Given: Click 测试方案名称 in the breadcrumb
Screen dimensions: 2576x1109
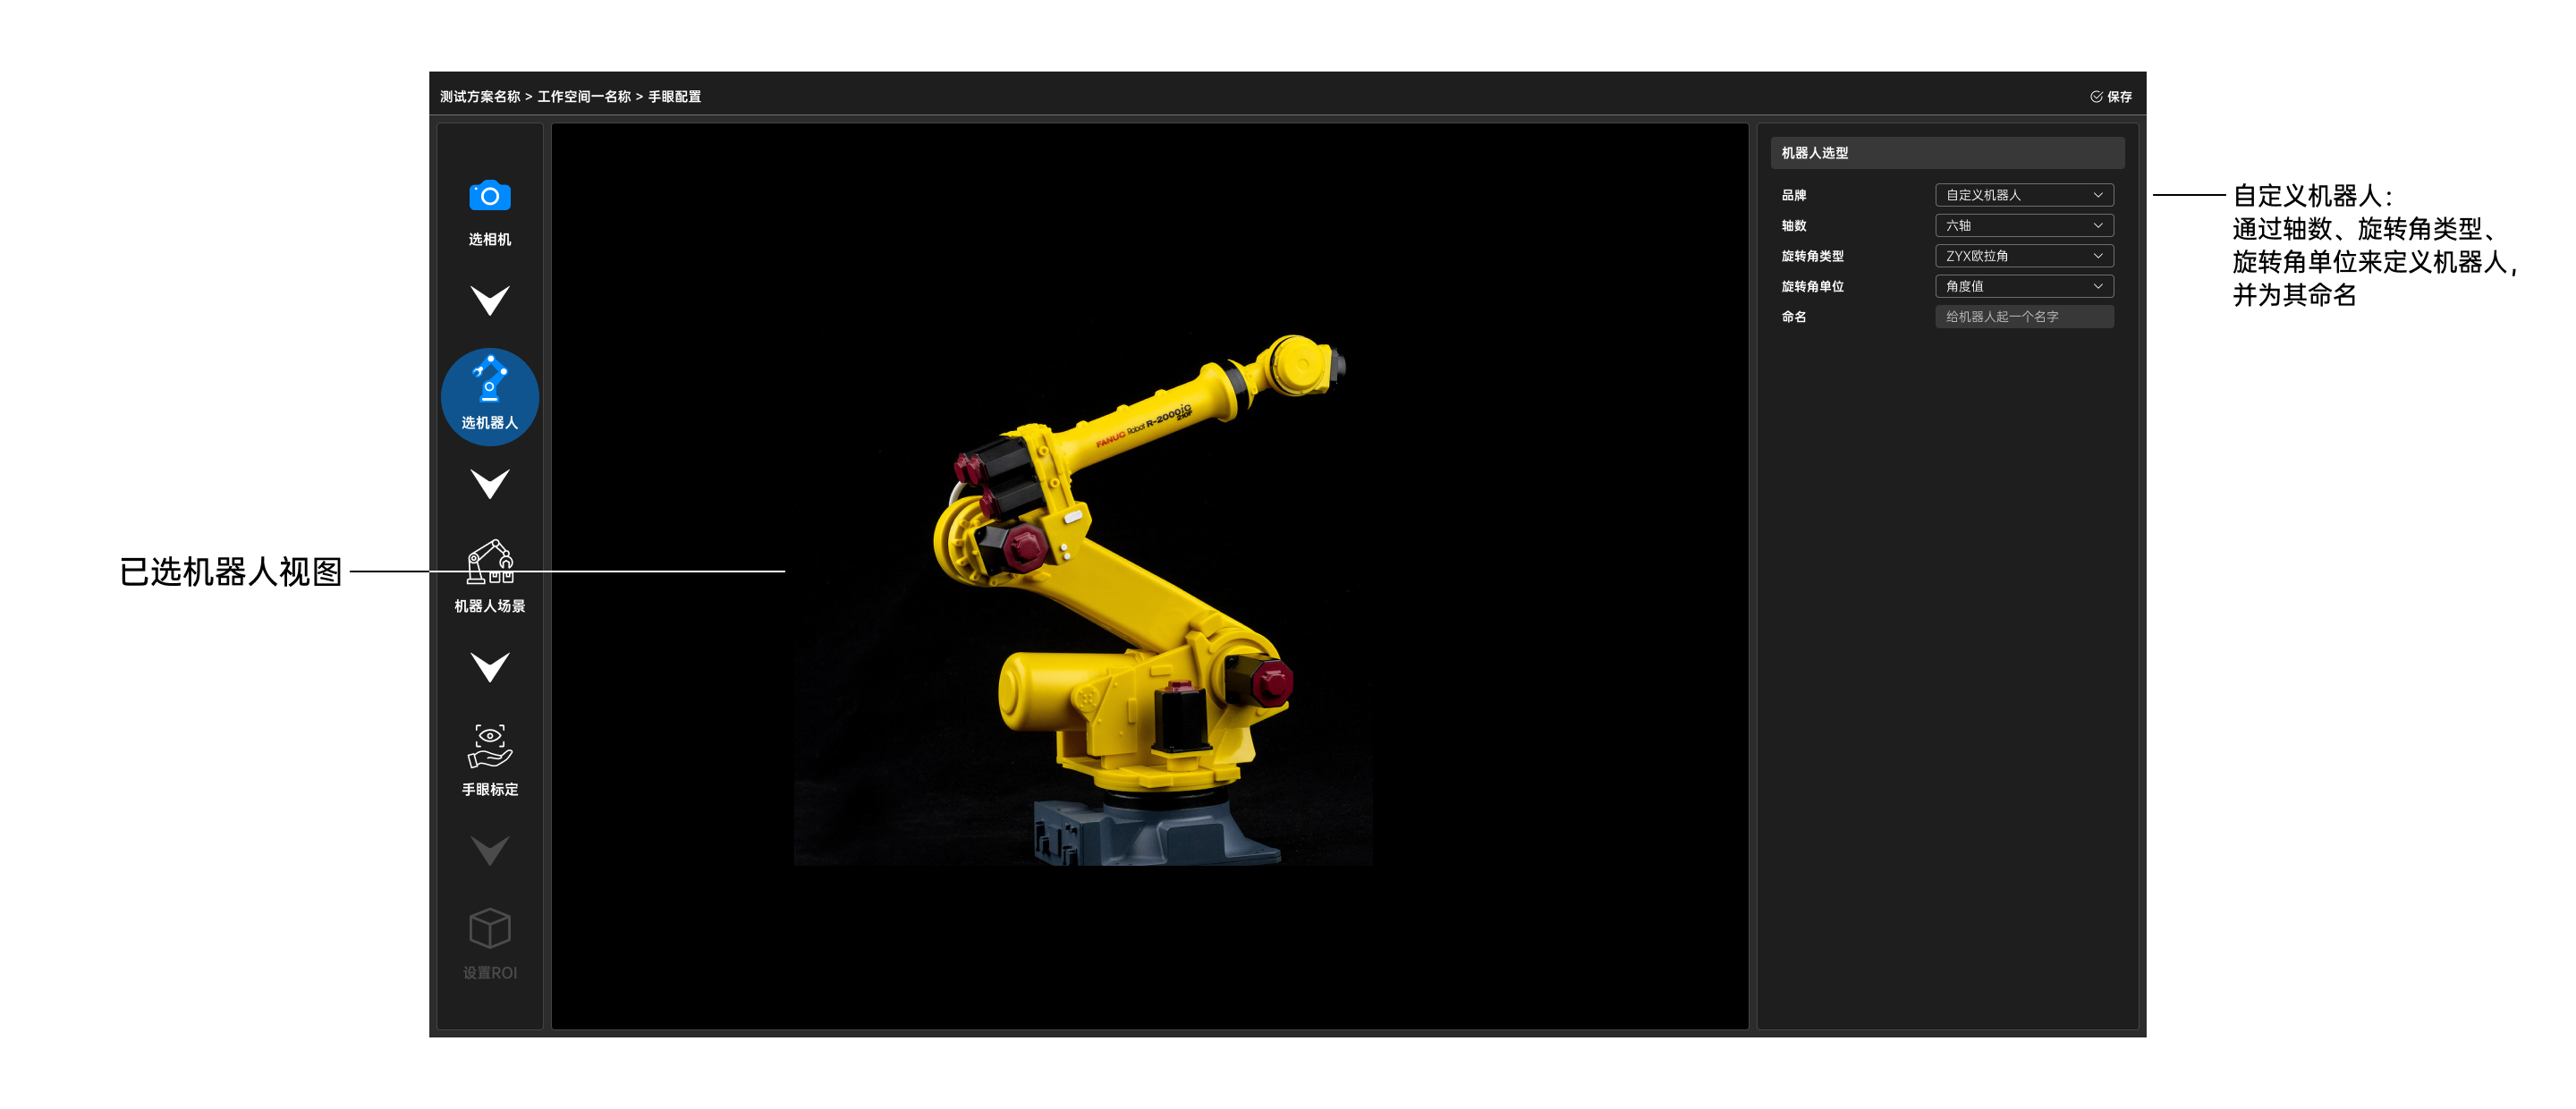Looking at the screenshot, I should (480, 97).
